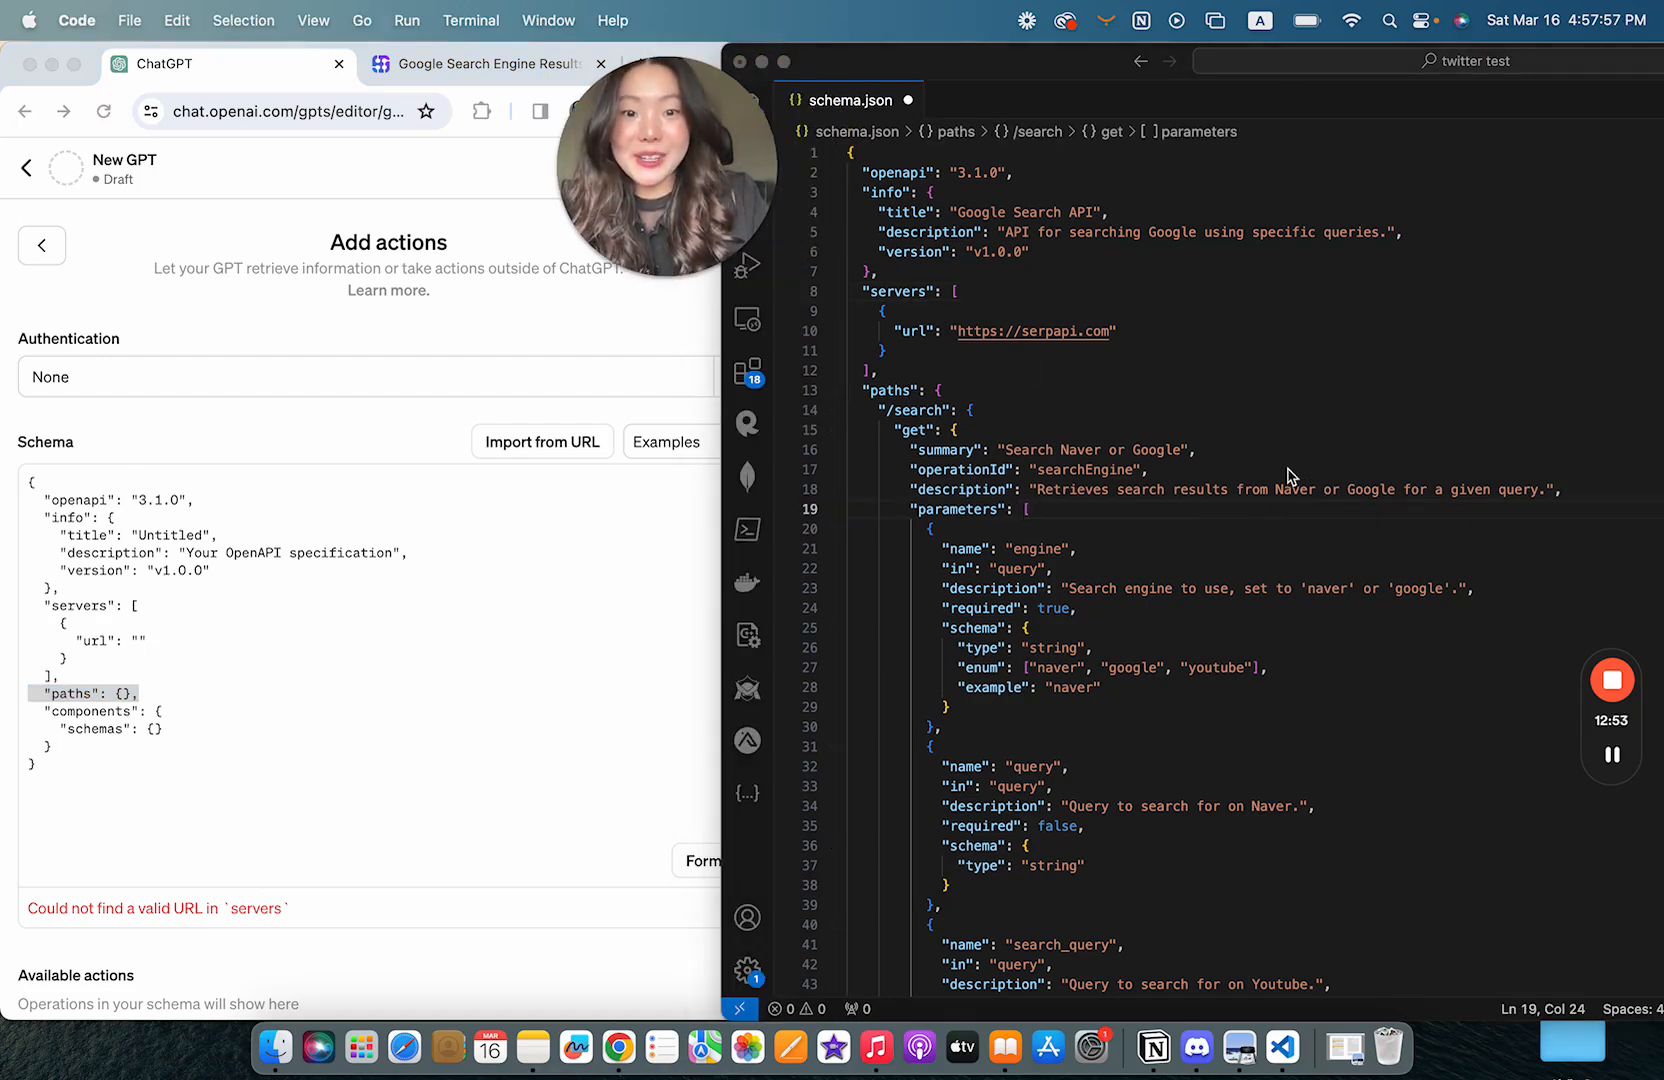Click the Authentication field showing None
Viewport: 1664px width, 1080px height.
point(368,377)
